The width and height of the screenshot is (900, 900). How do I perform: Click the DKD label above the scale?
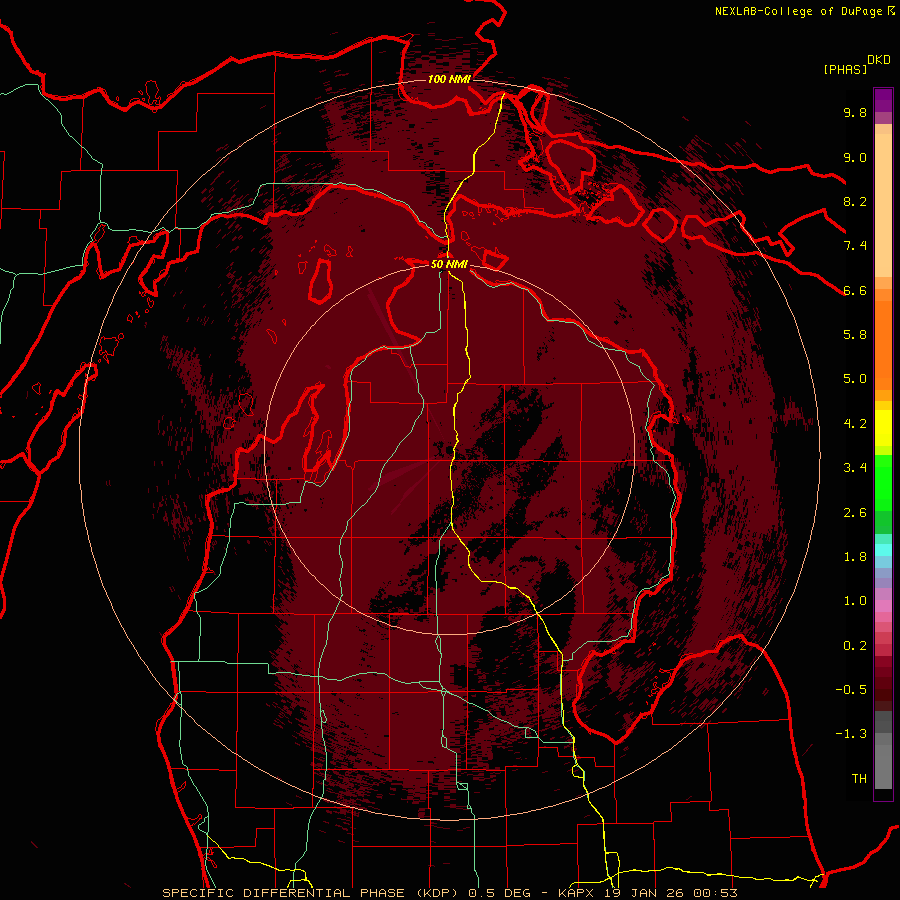(878, 60)
